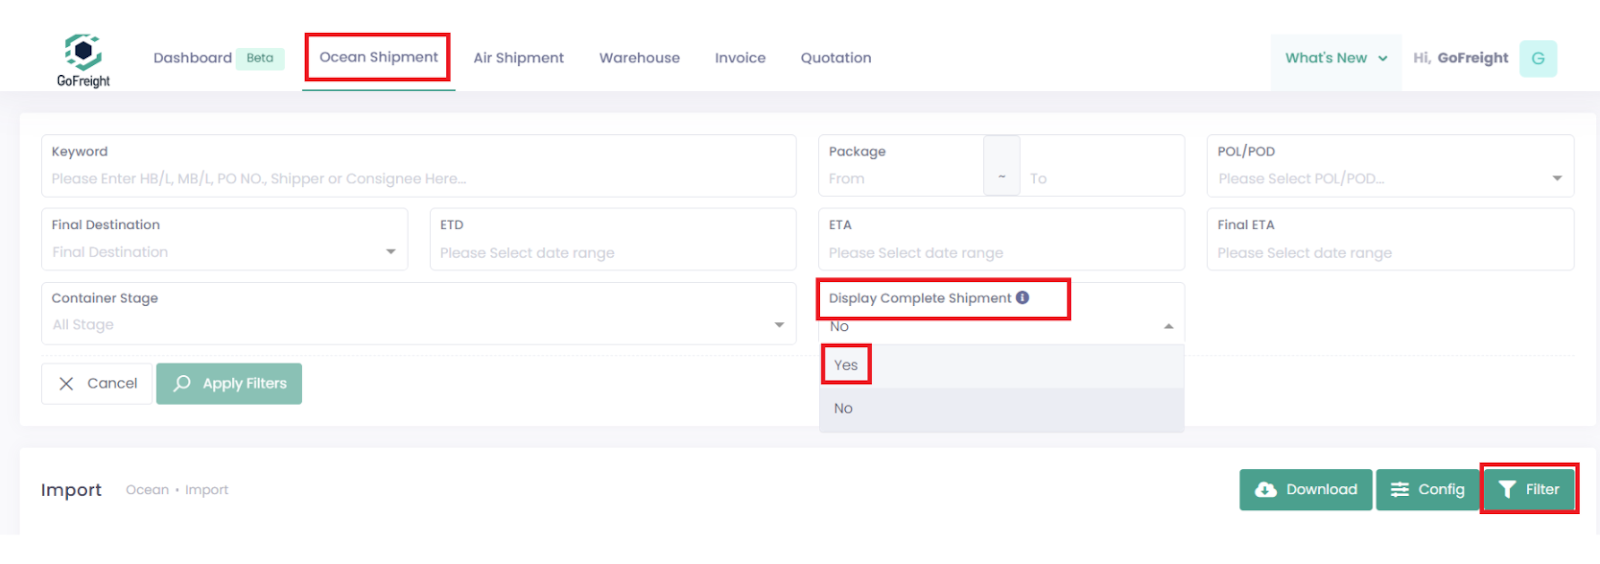Click the info icon beside Display Complete Shipment

(x=1022, y=298)
